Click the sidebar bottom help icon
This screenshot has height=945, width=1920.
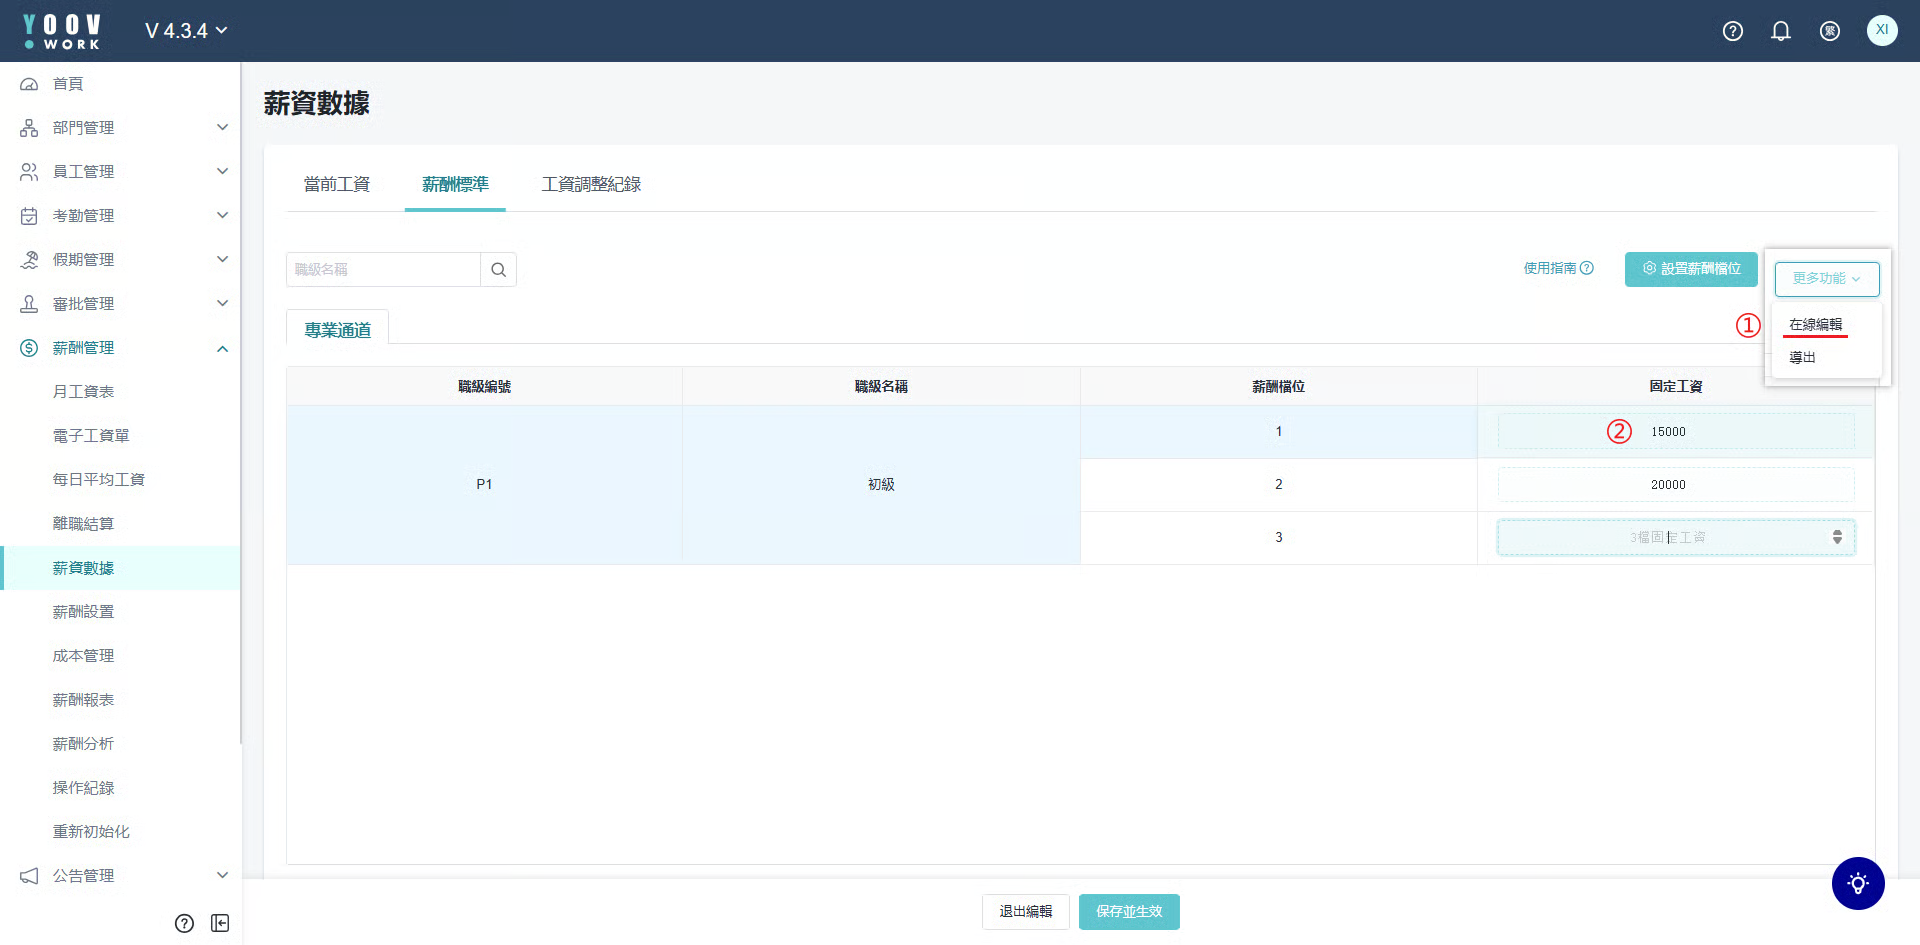(x=184, y=923)
